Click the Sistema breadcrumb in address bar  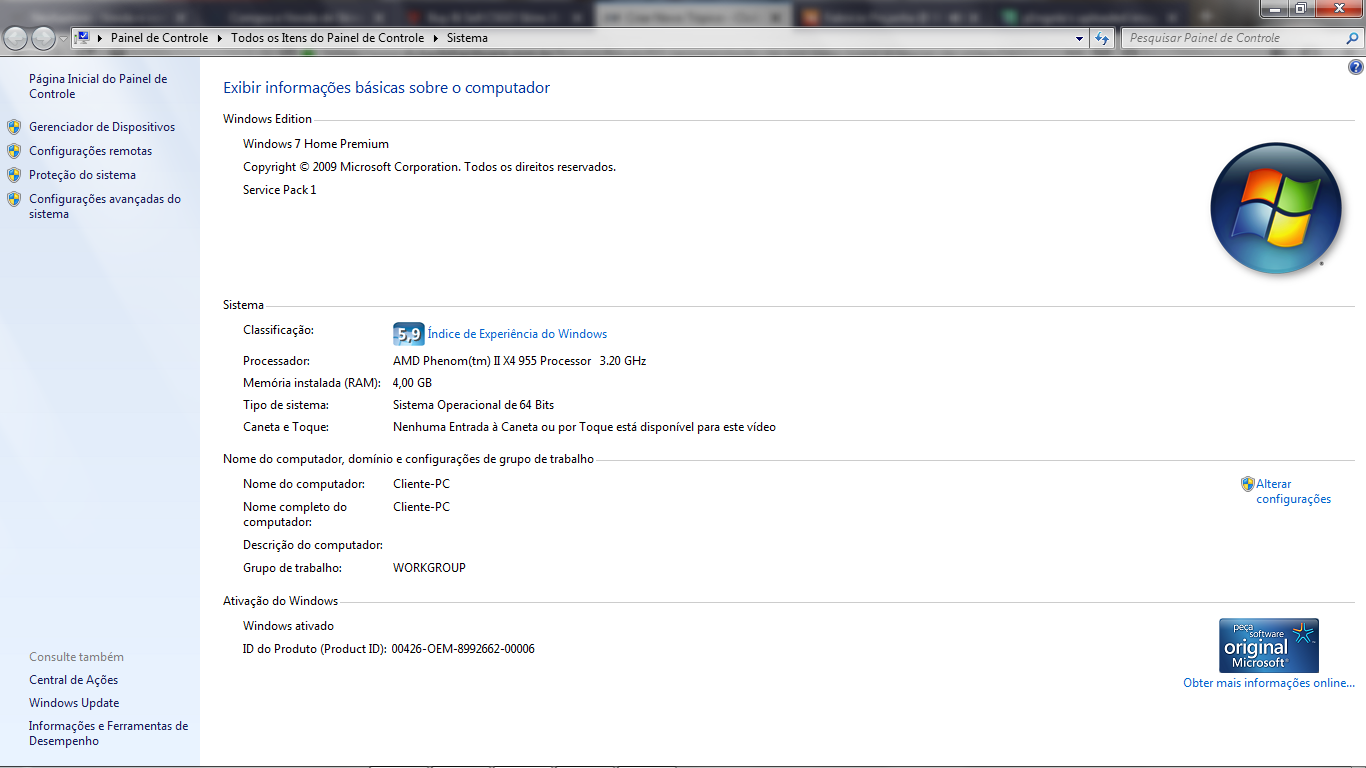pos(467,38)
